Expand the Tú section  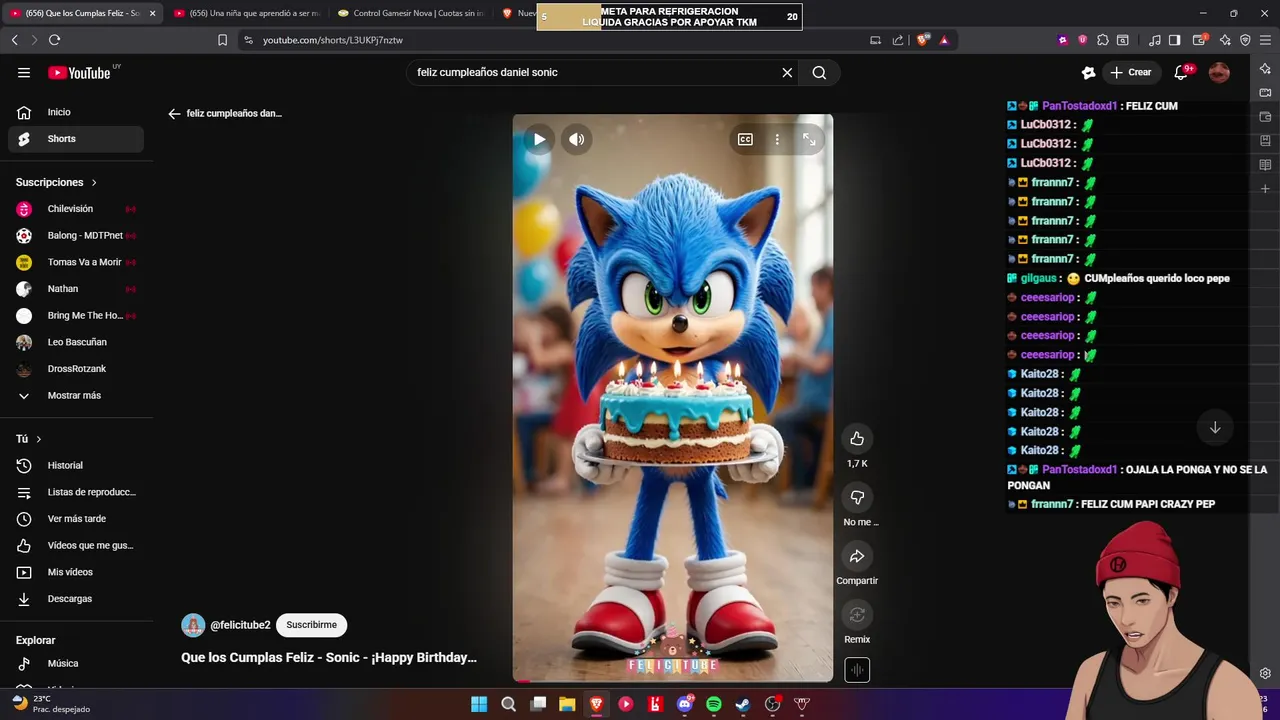[29, 439]
